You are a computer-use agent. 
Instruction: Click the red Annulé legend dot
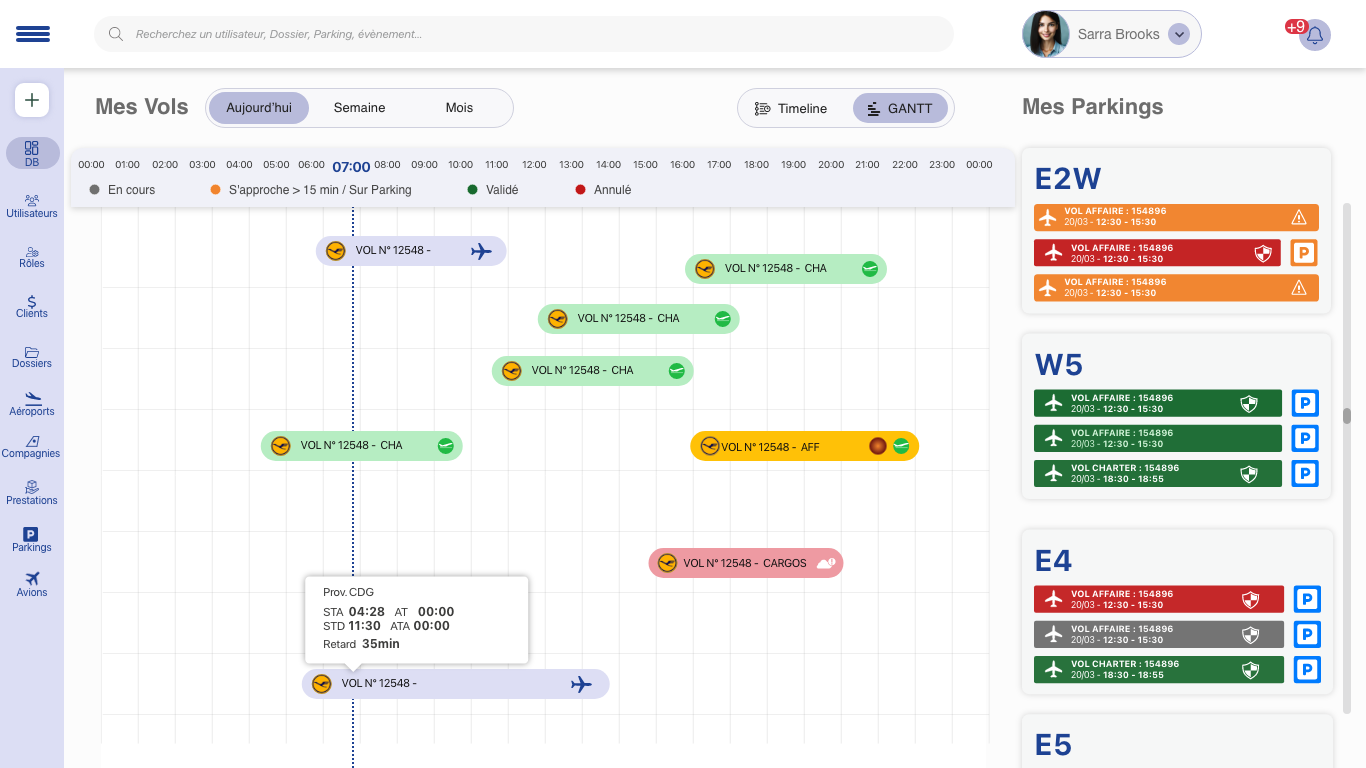580,190
